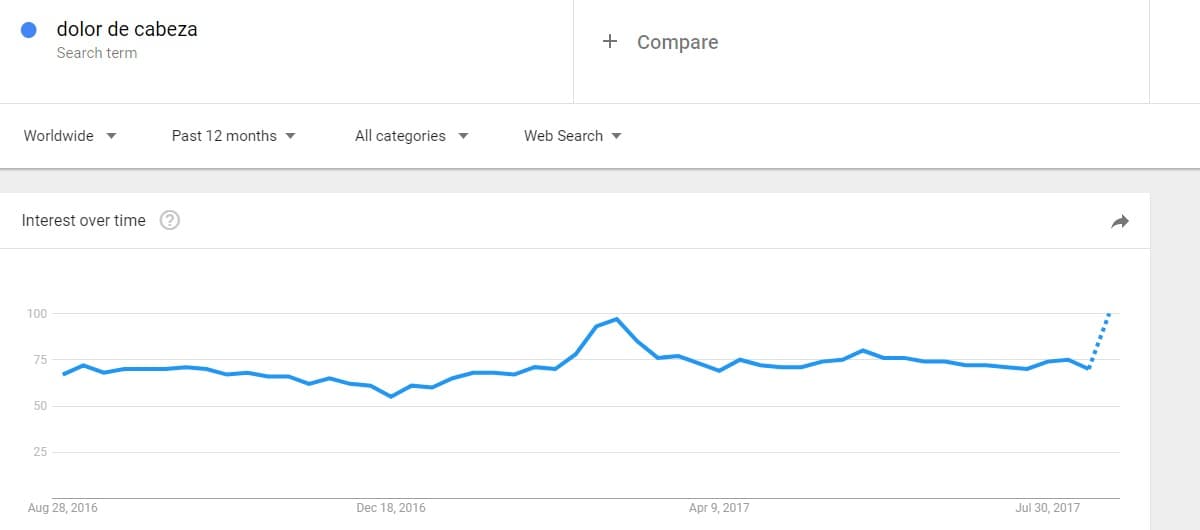Click the "Interest over time" heading

(84, 221)
